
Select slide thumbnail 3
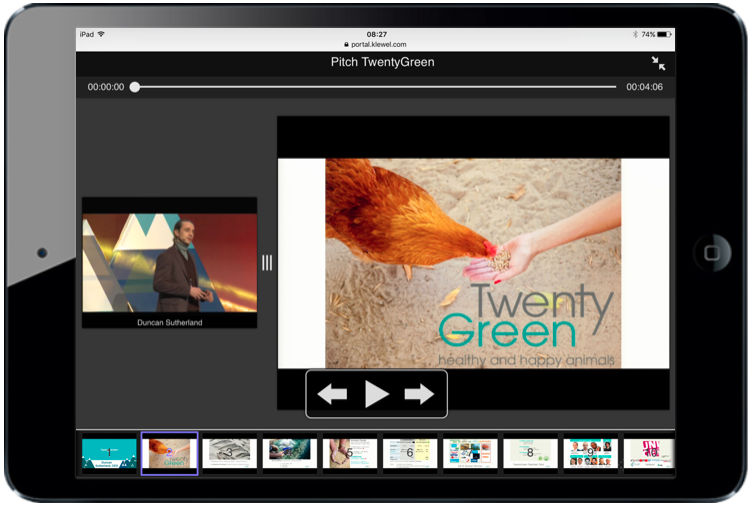(x=230, y=453)
